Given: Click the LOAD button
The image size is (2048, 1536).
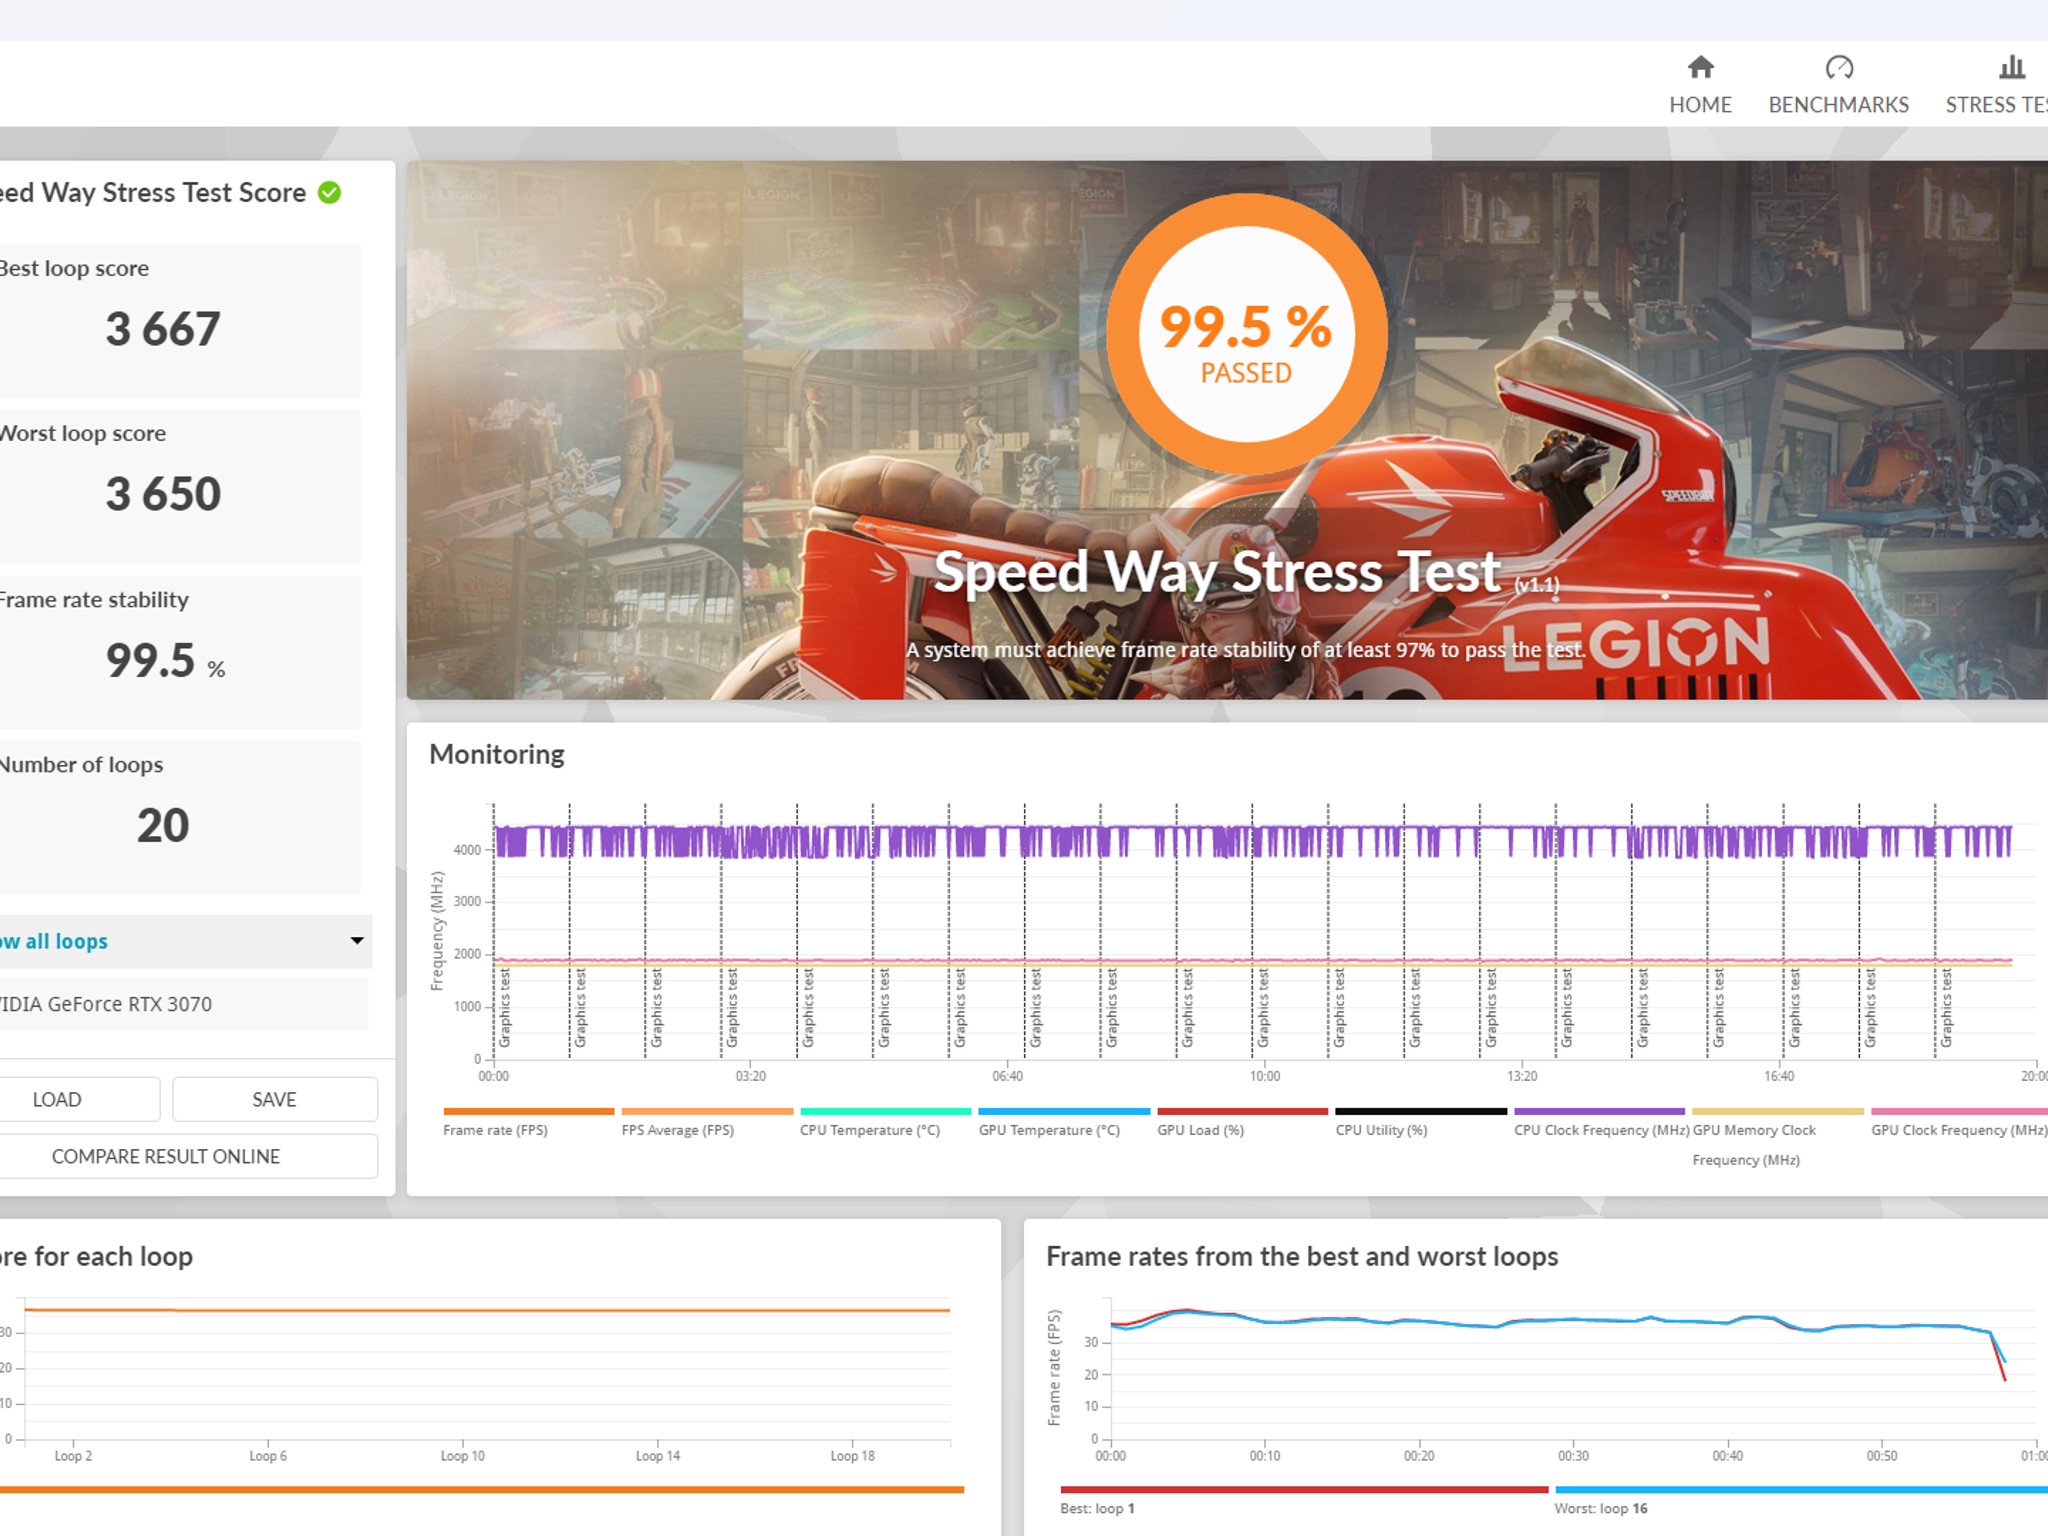Looking at the screenshot, I should tap(78, 1099).
